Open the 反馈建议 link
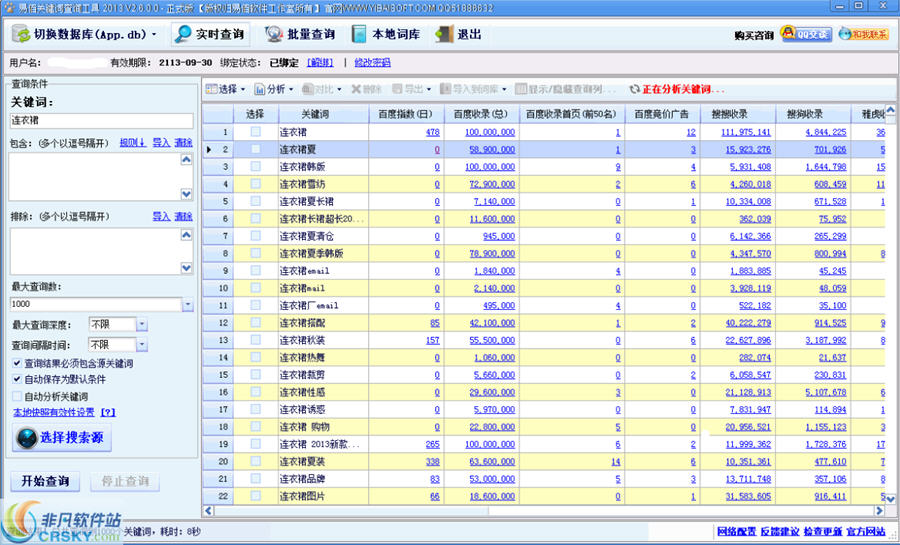The width and height of the screenshot is (900, 545). point(780,532)
